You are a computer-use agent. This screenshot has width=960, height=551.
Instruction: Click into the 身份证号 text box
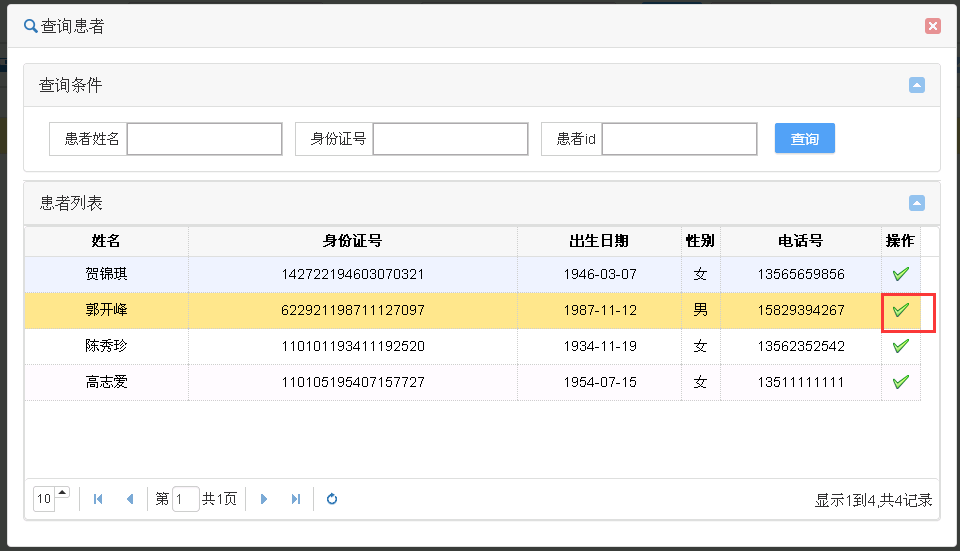[x=450, y=139]
